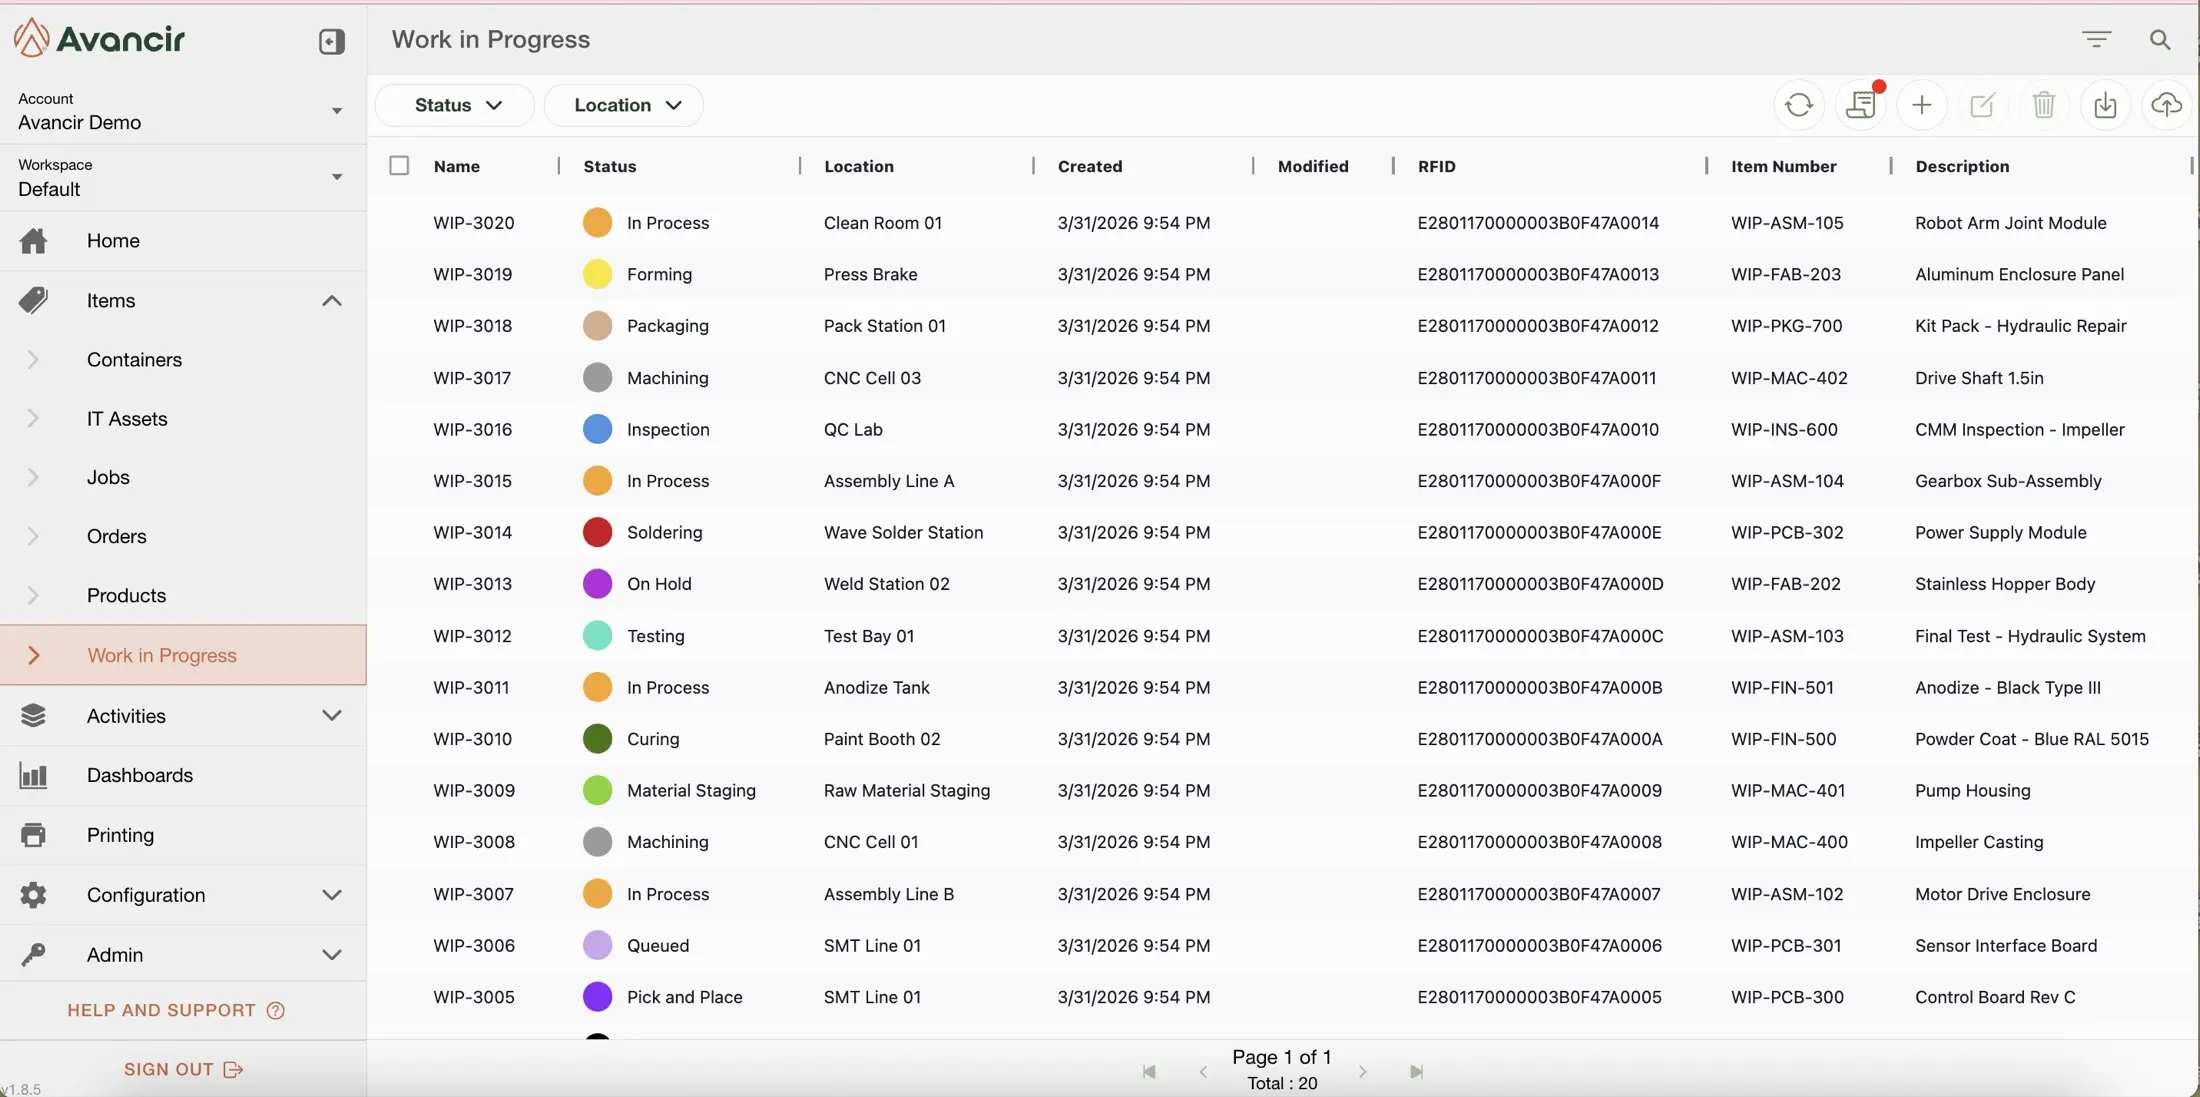Open Dashboards in the sidebar
The height and width of the screenshot is (1097, 2200).
coord(139,775)
